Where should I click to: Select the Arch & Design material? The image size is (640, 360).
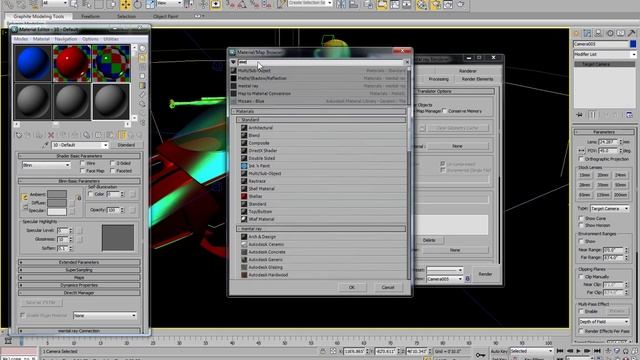pos(262,237)
